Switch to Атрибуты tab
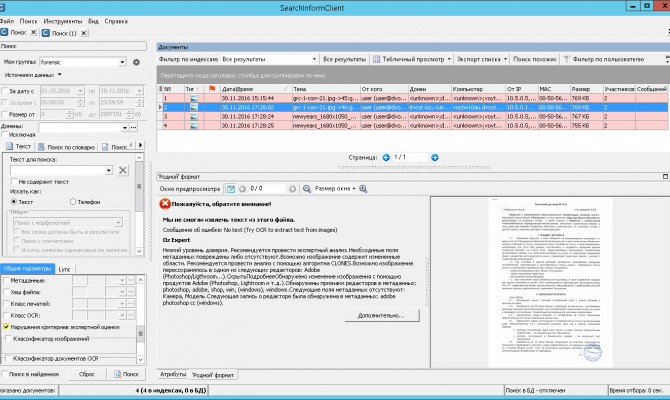 point(173,374)
